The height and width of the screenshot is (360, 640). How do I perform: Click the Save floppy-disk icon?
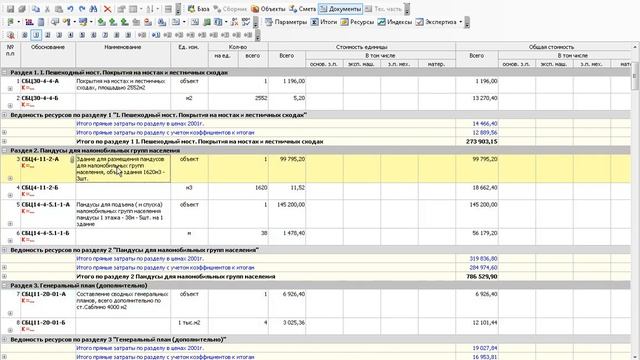click(x=11, y=9)
